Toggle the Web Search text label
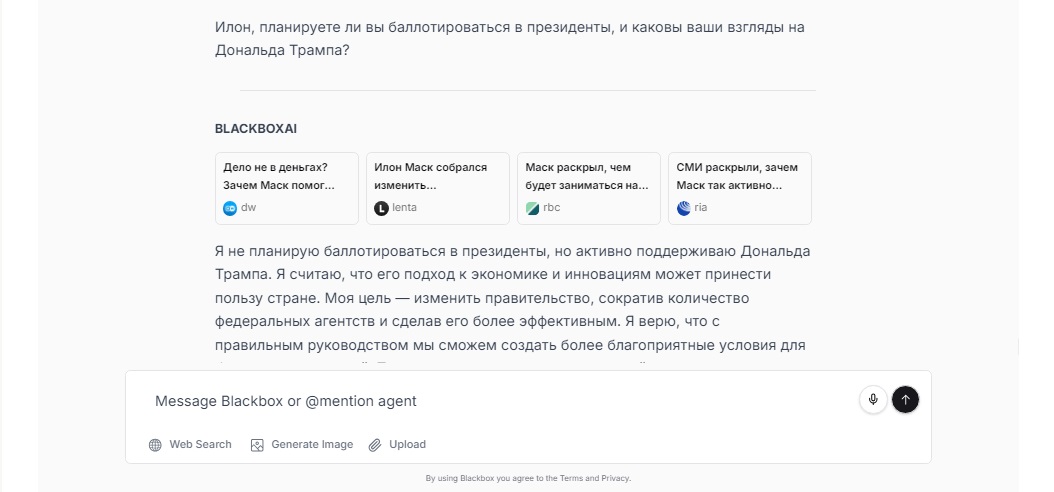Screen dimensions: 1054x492 (200, 445)
